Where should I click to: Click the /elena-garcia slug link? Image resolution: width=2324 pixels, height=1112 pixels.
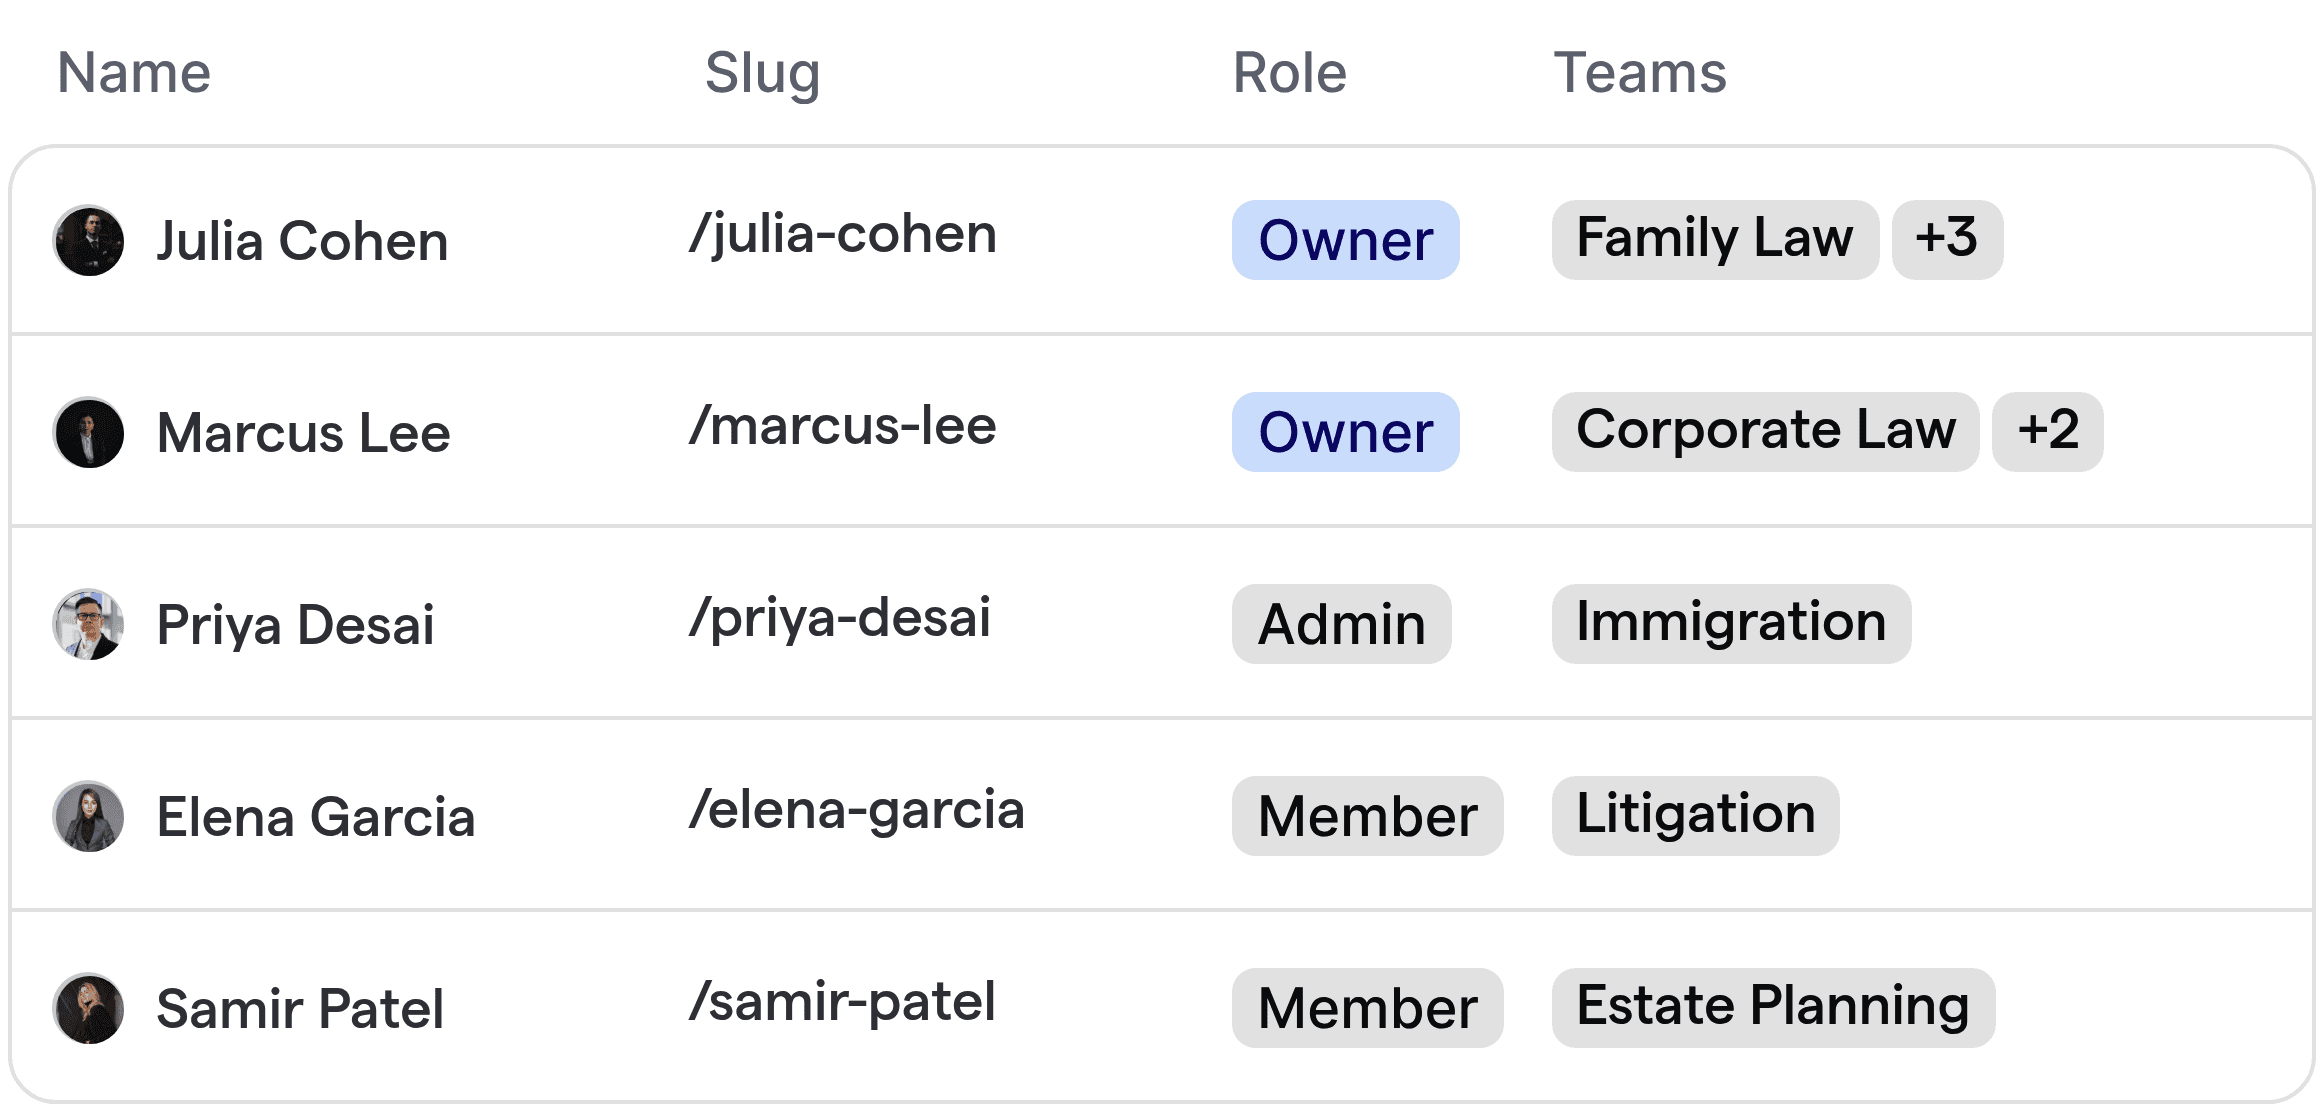click(858, 813)
